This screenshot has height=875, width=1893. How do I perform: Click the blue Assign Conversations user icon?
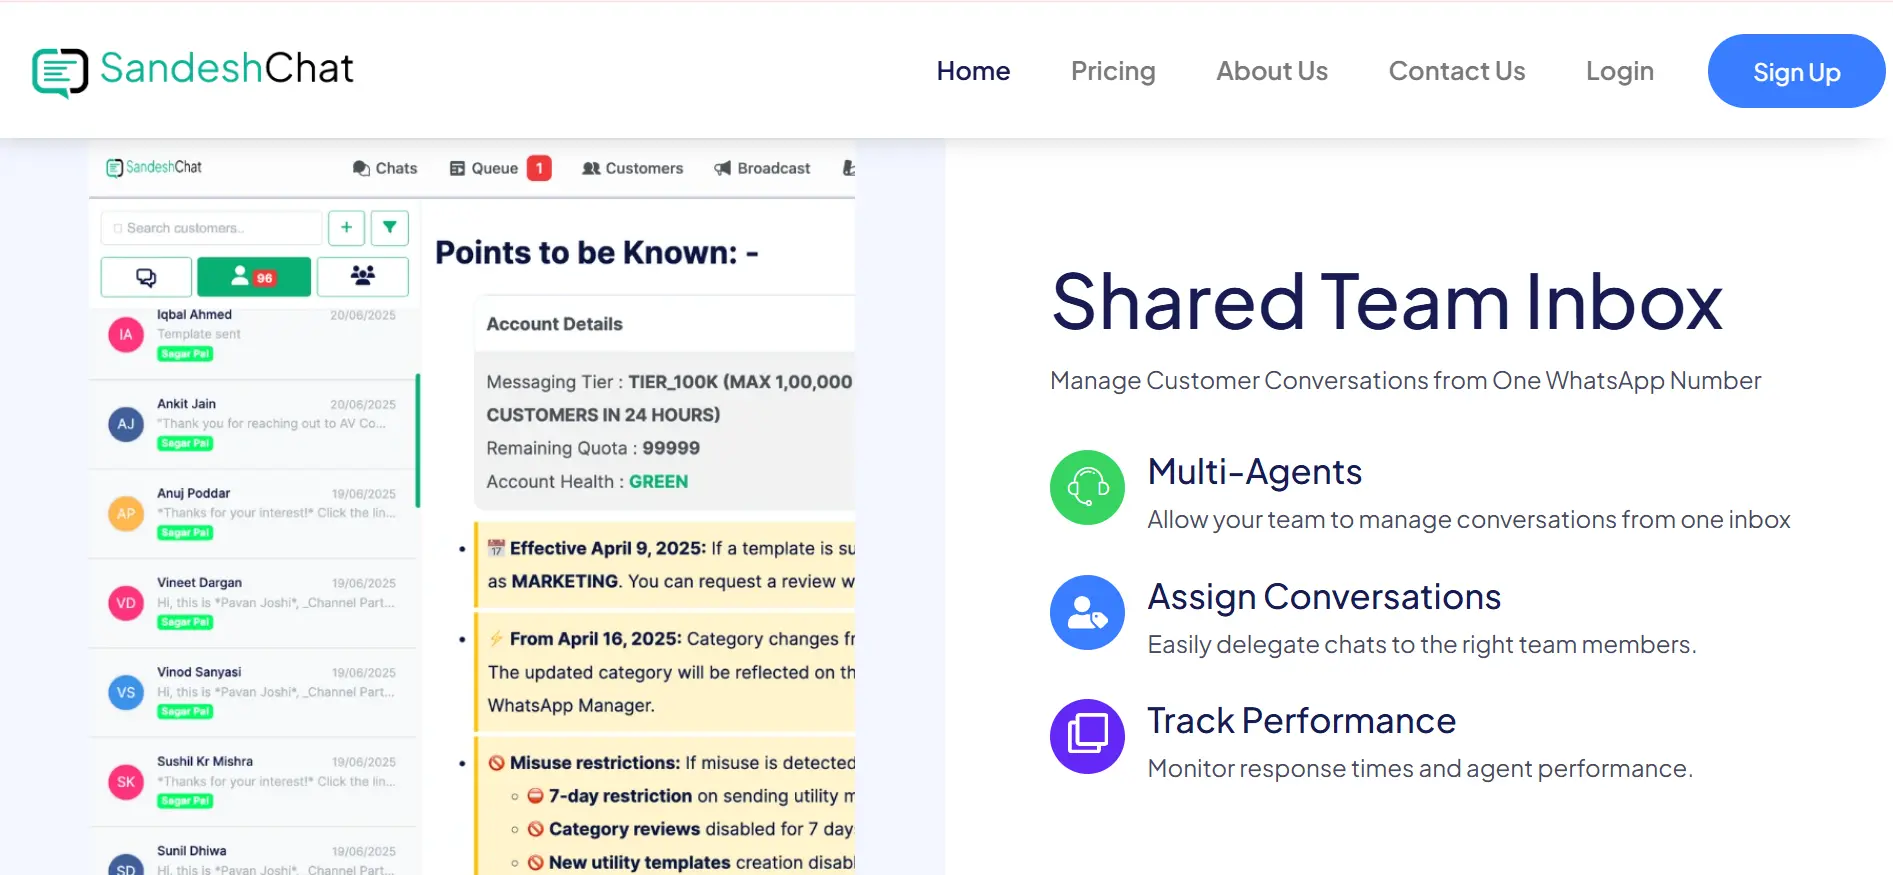[x=1087, y=612]
